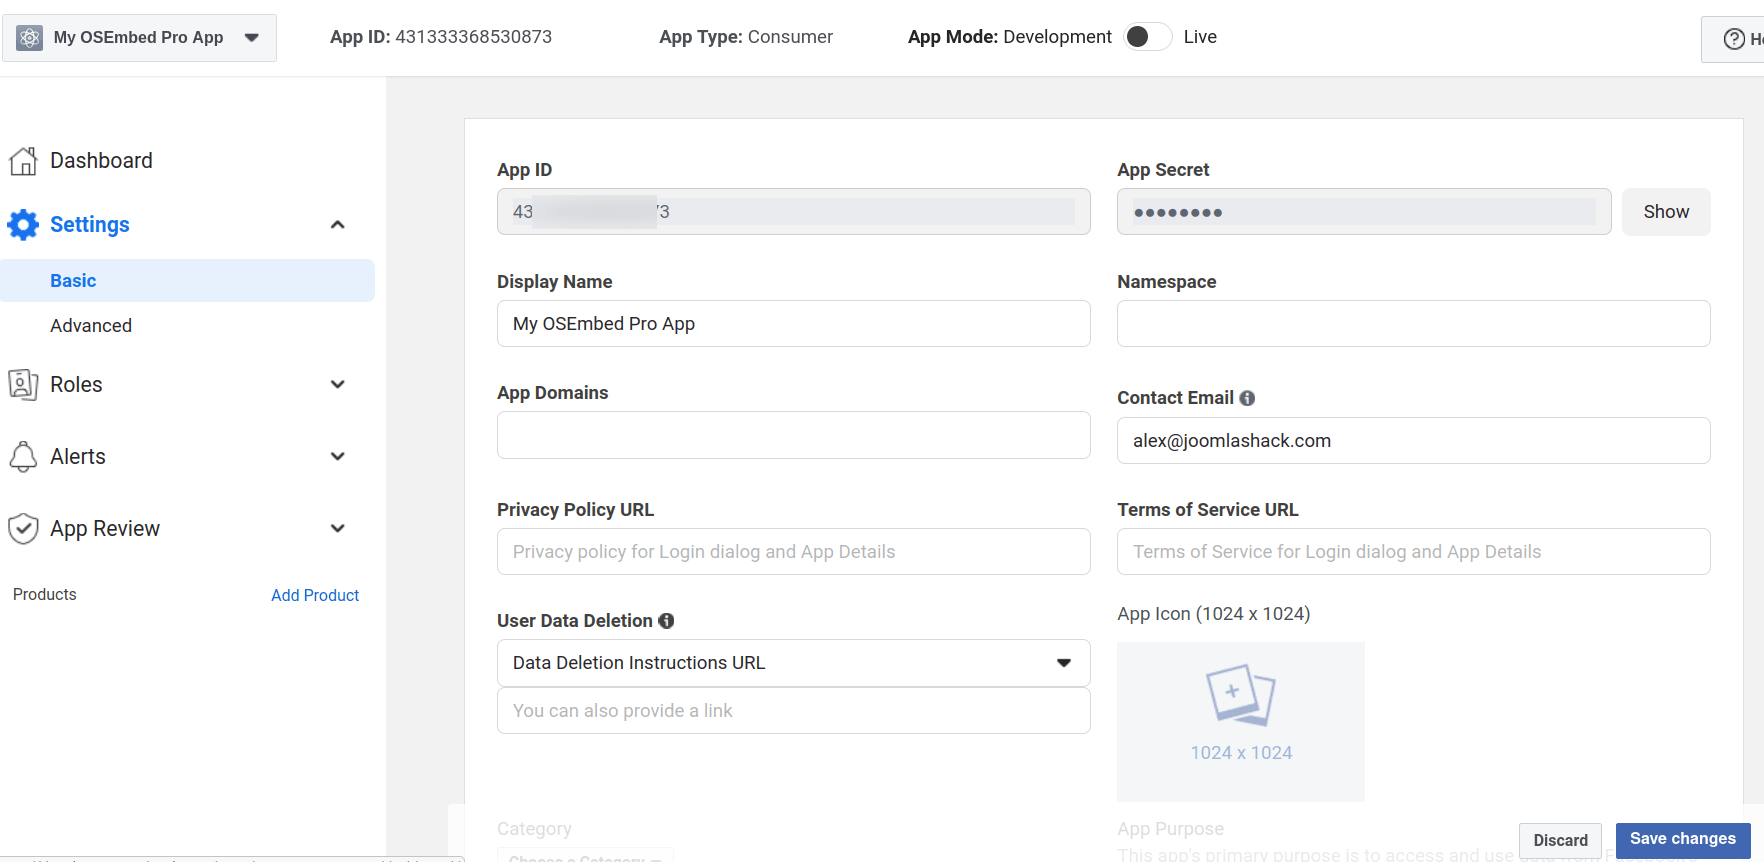Click the Settings label in sidebar
Screen dimensions: 1764x862
pos(90,225)
